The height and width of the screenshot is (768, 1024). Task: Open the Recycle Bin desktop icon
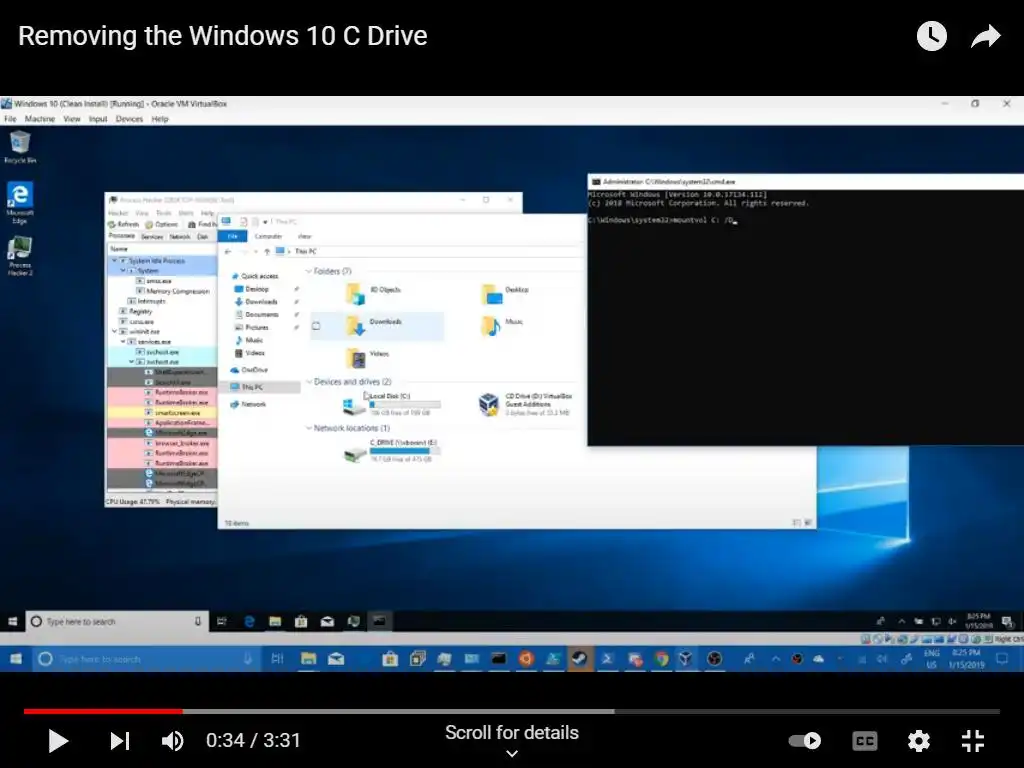20,146
